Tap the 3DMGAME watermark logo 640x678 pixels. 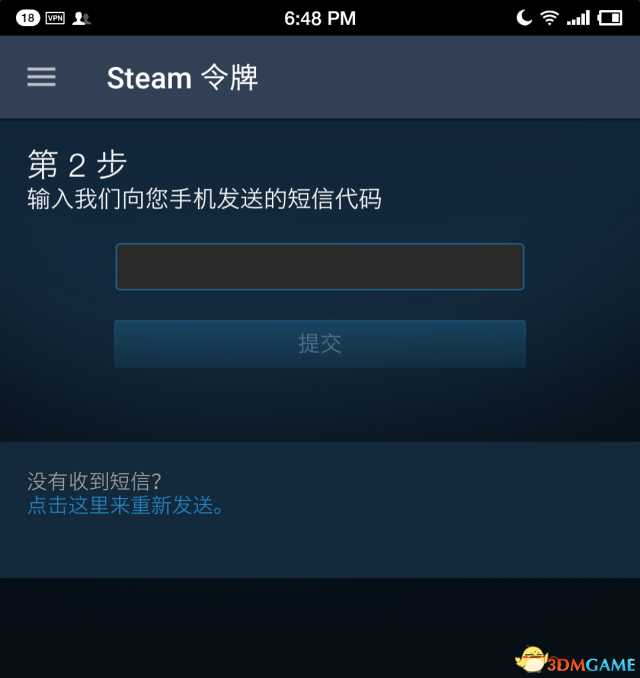576,661
